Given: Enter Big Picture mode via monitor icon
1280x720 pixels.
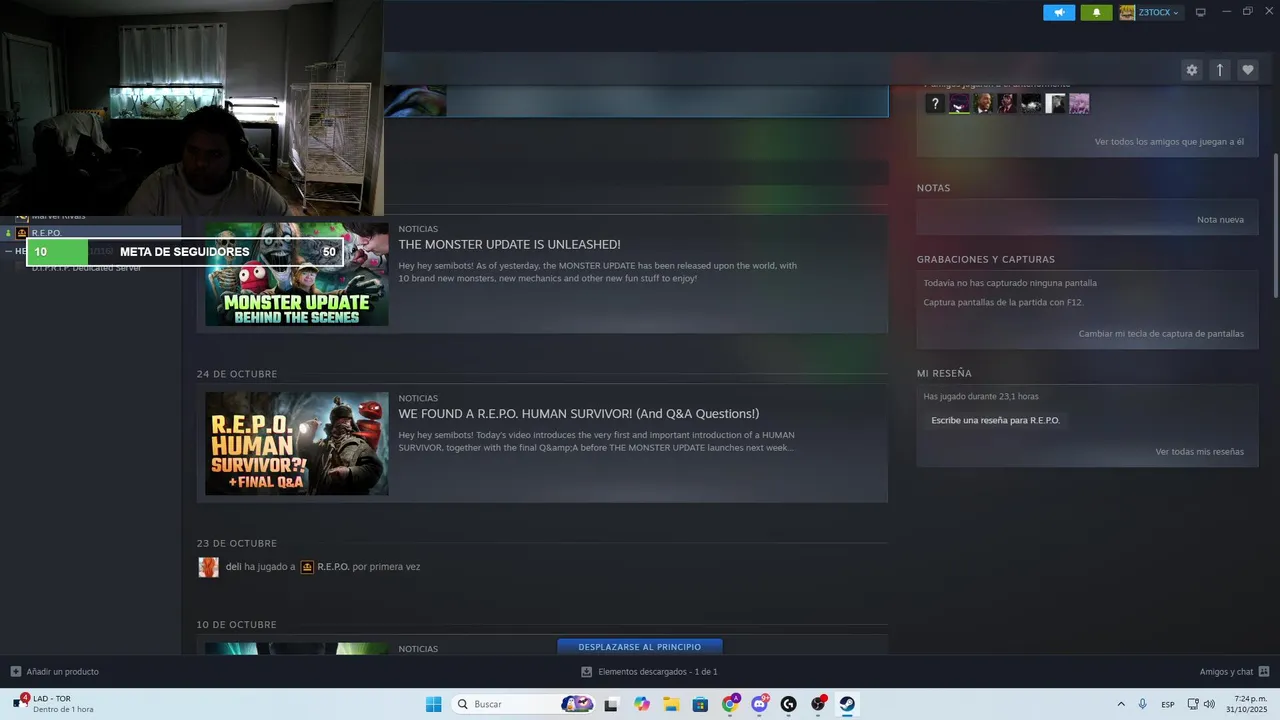Looking at the screenshot, I should click(x=1201, y=12).
